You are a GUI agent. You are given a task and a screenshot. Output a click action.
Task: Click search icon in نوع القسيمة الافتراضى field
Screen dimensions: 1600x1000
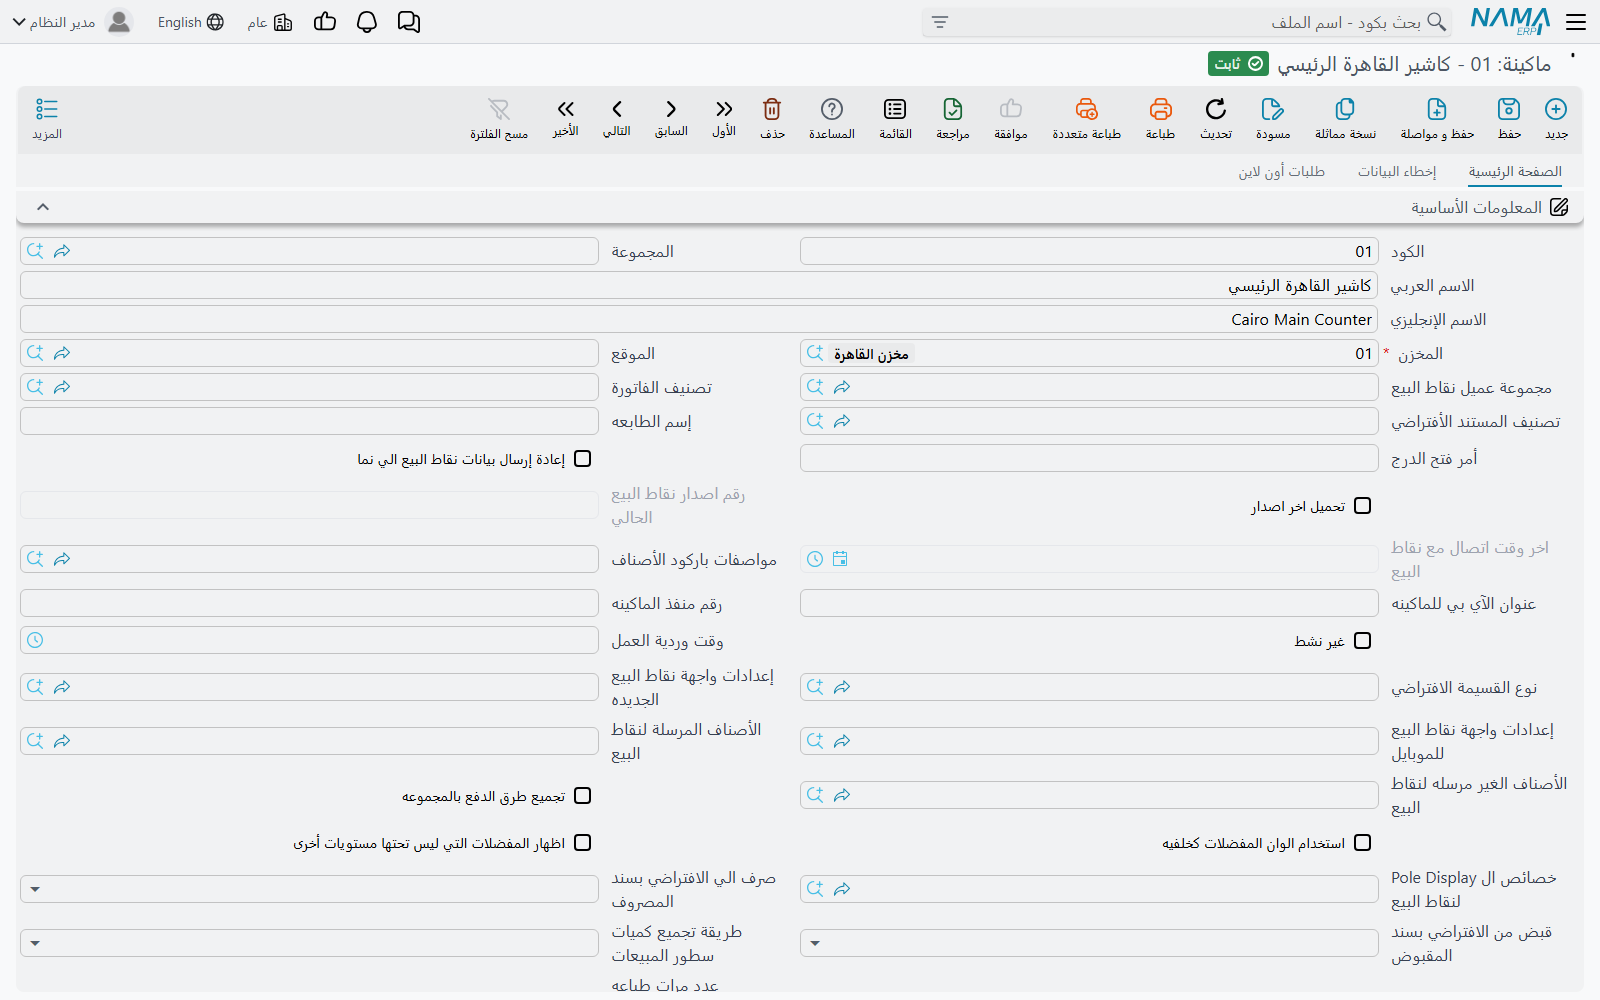(815, 687)
